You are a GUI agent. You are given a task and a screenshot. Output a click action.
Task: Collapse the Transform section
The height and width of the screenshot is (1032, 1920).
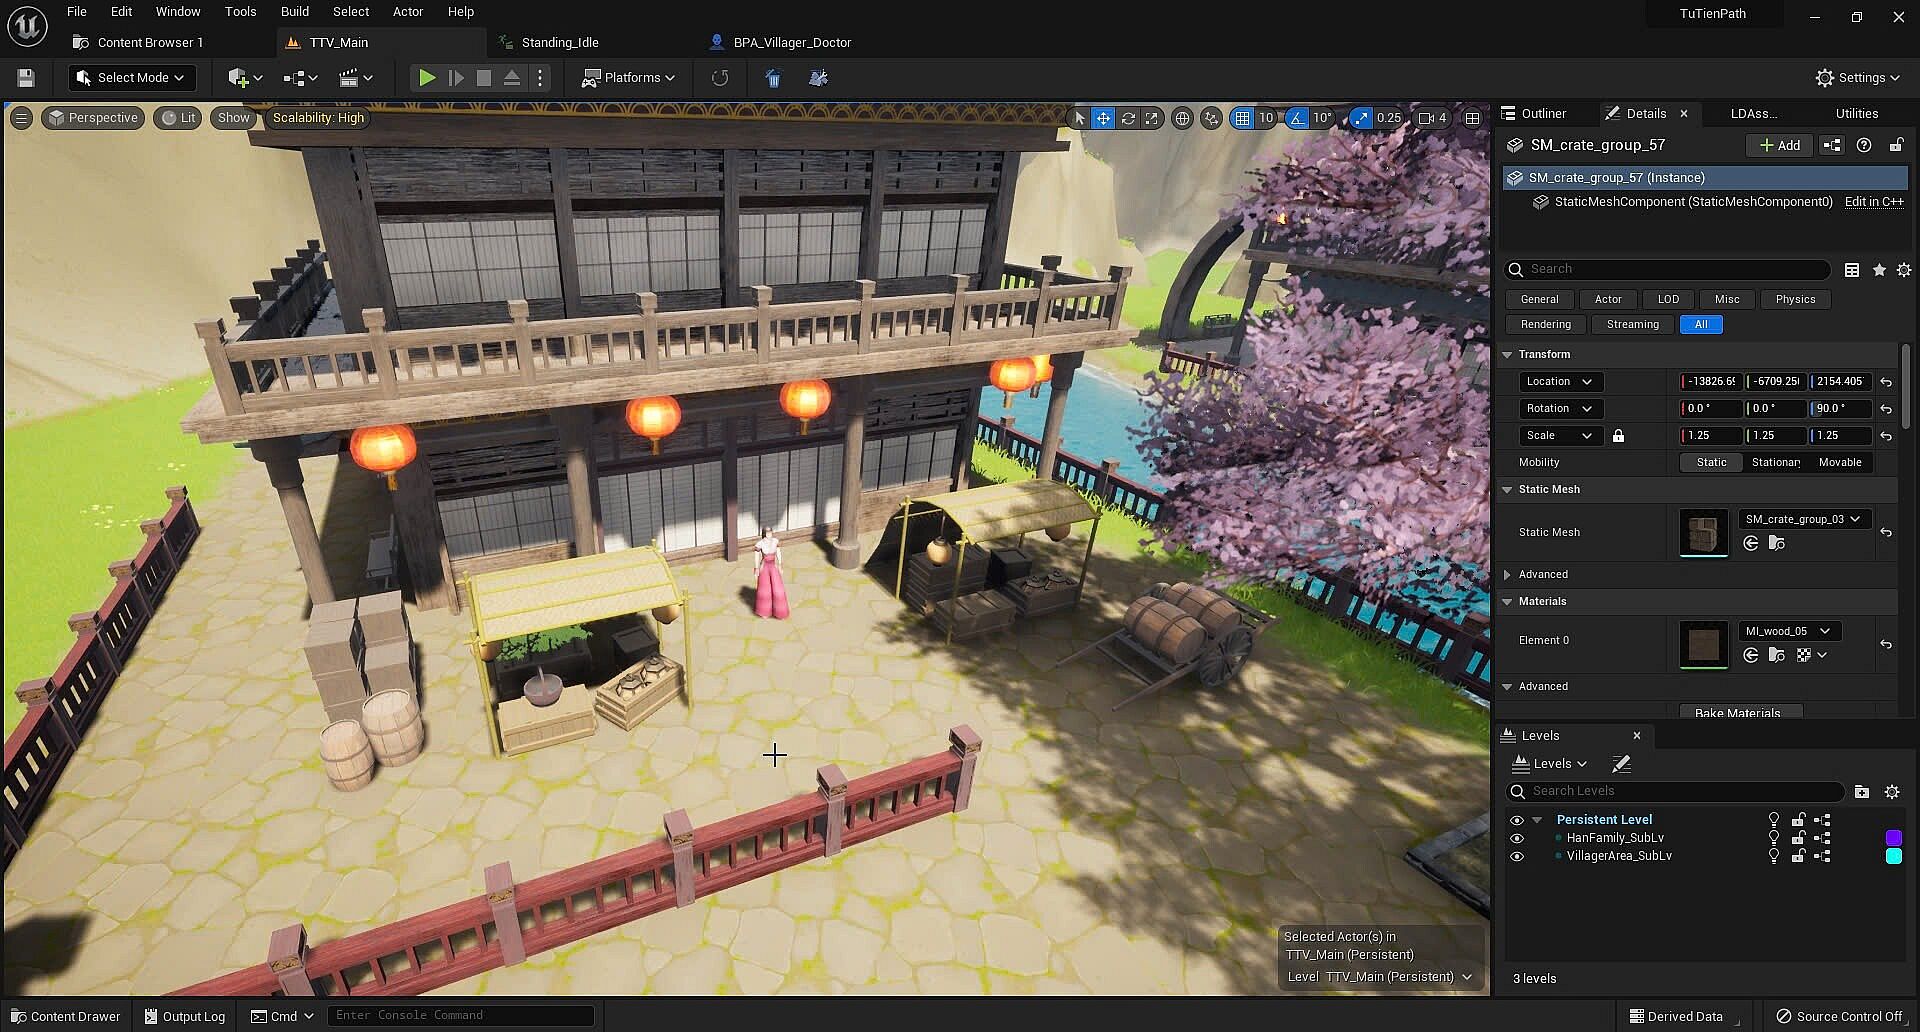coord(1507,354)
